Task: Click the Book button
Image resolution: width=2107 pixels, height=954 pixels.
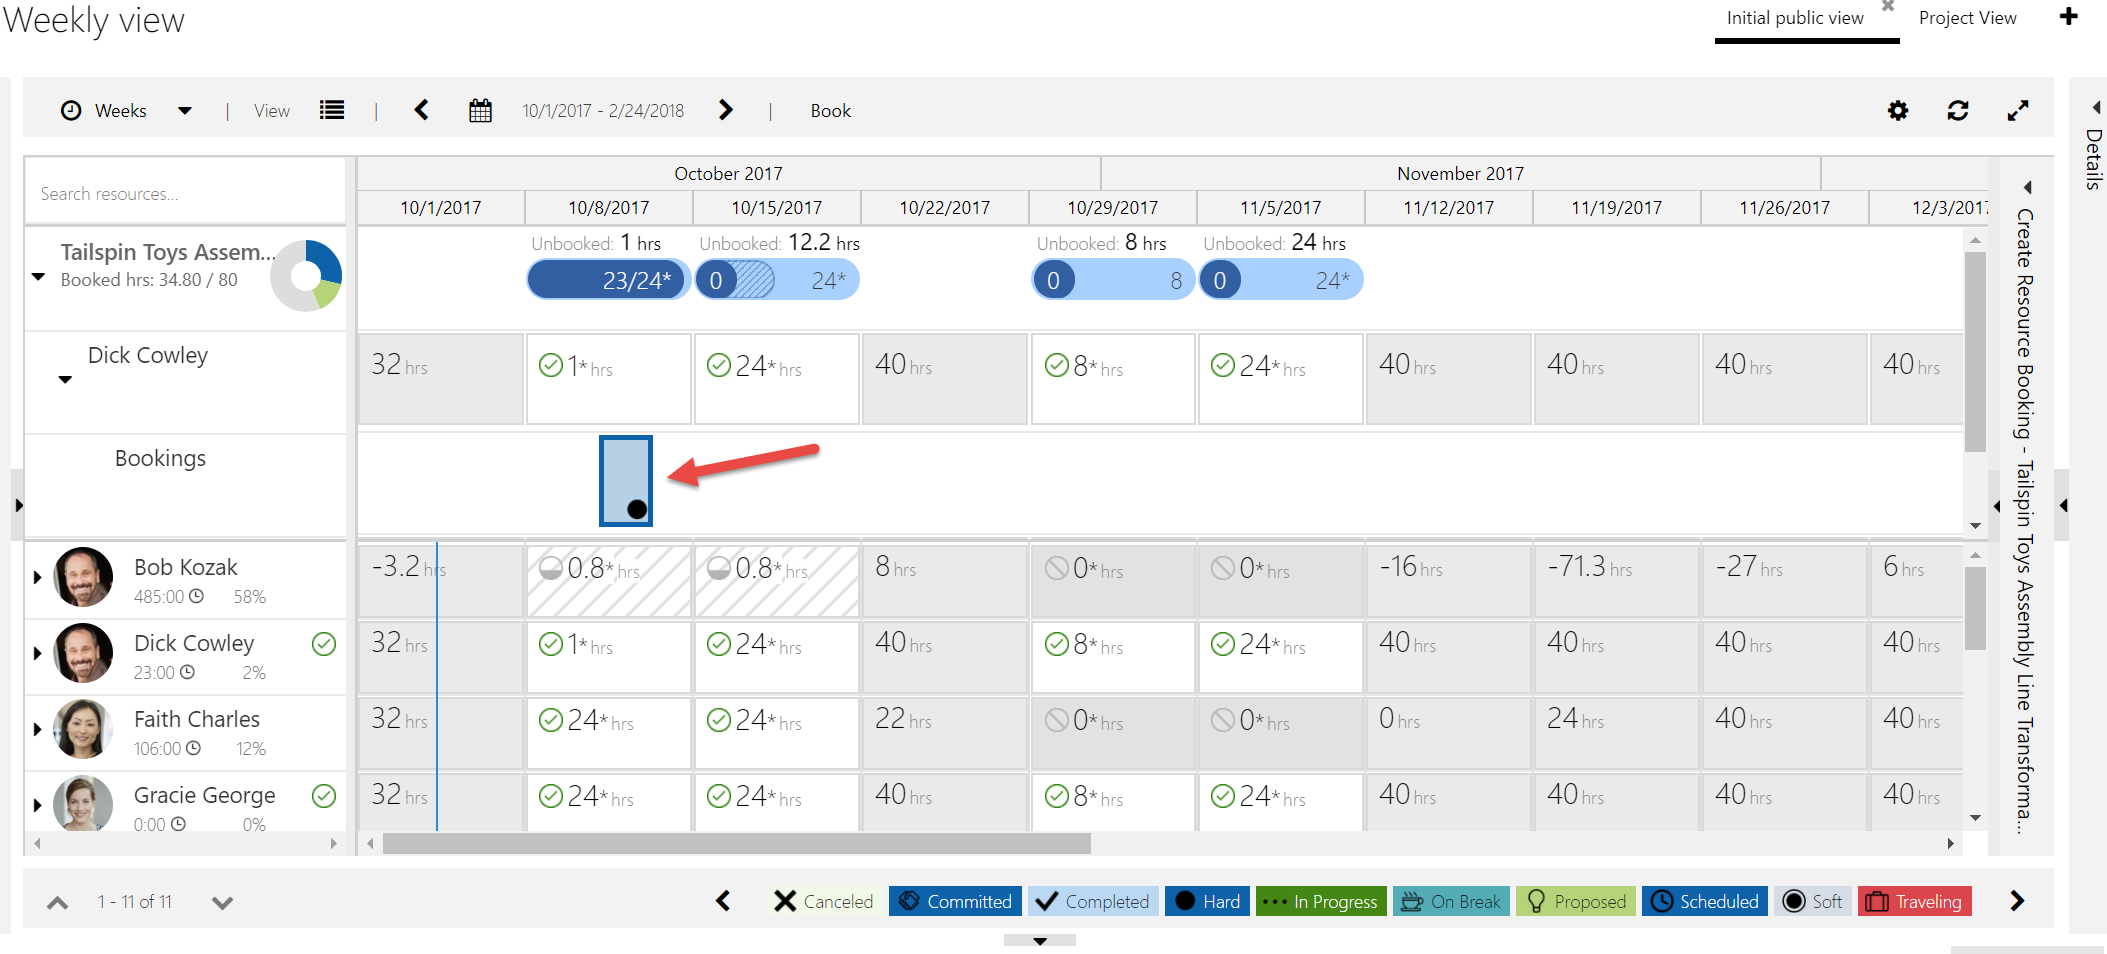Action: (830, 111)
